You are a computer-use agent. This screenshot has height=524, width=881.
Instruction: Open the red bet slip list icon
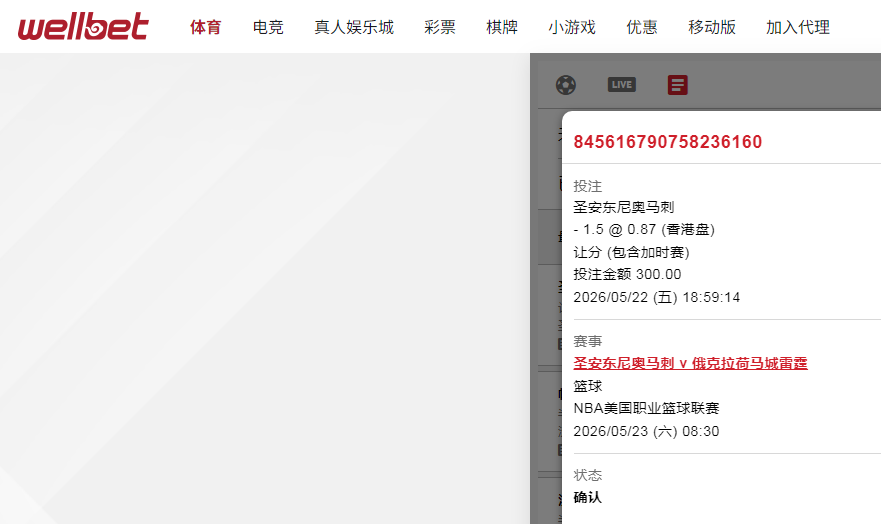678,85
